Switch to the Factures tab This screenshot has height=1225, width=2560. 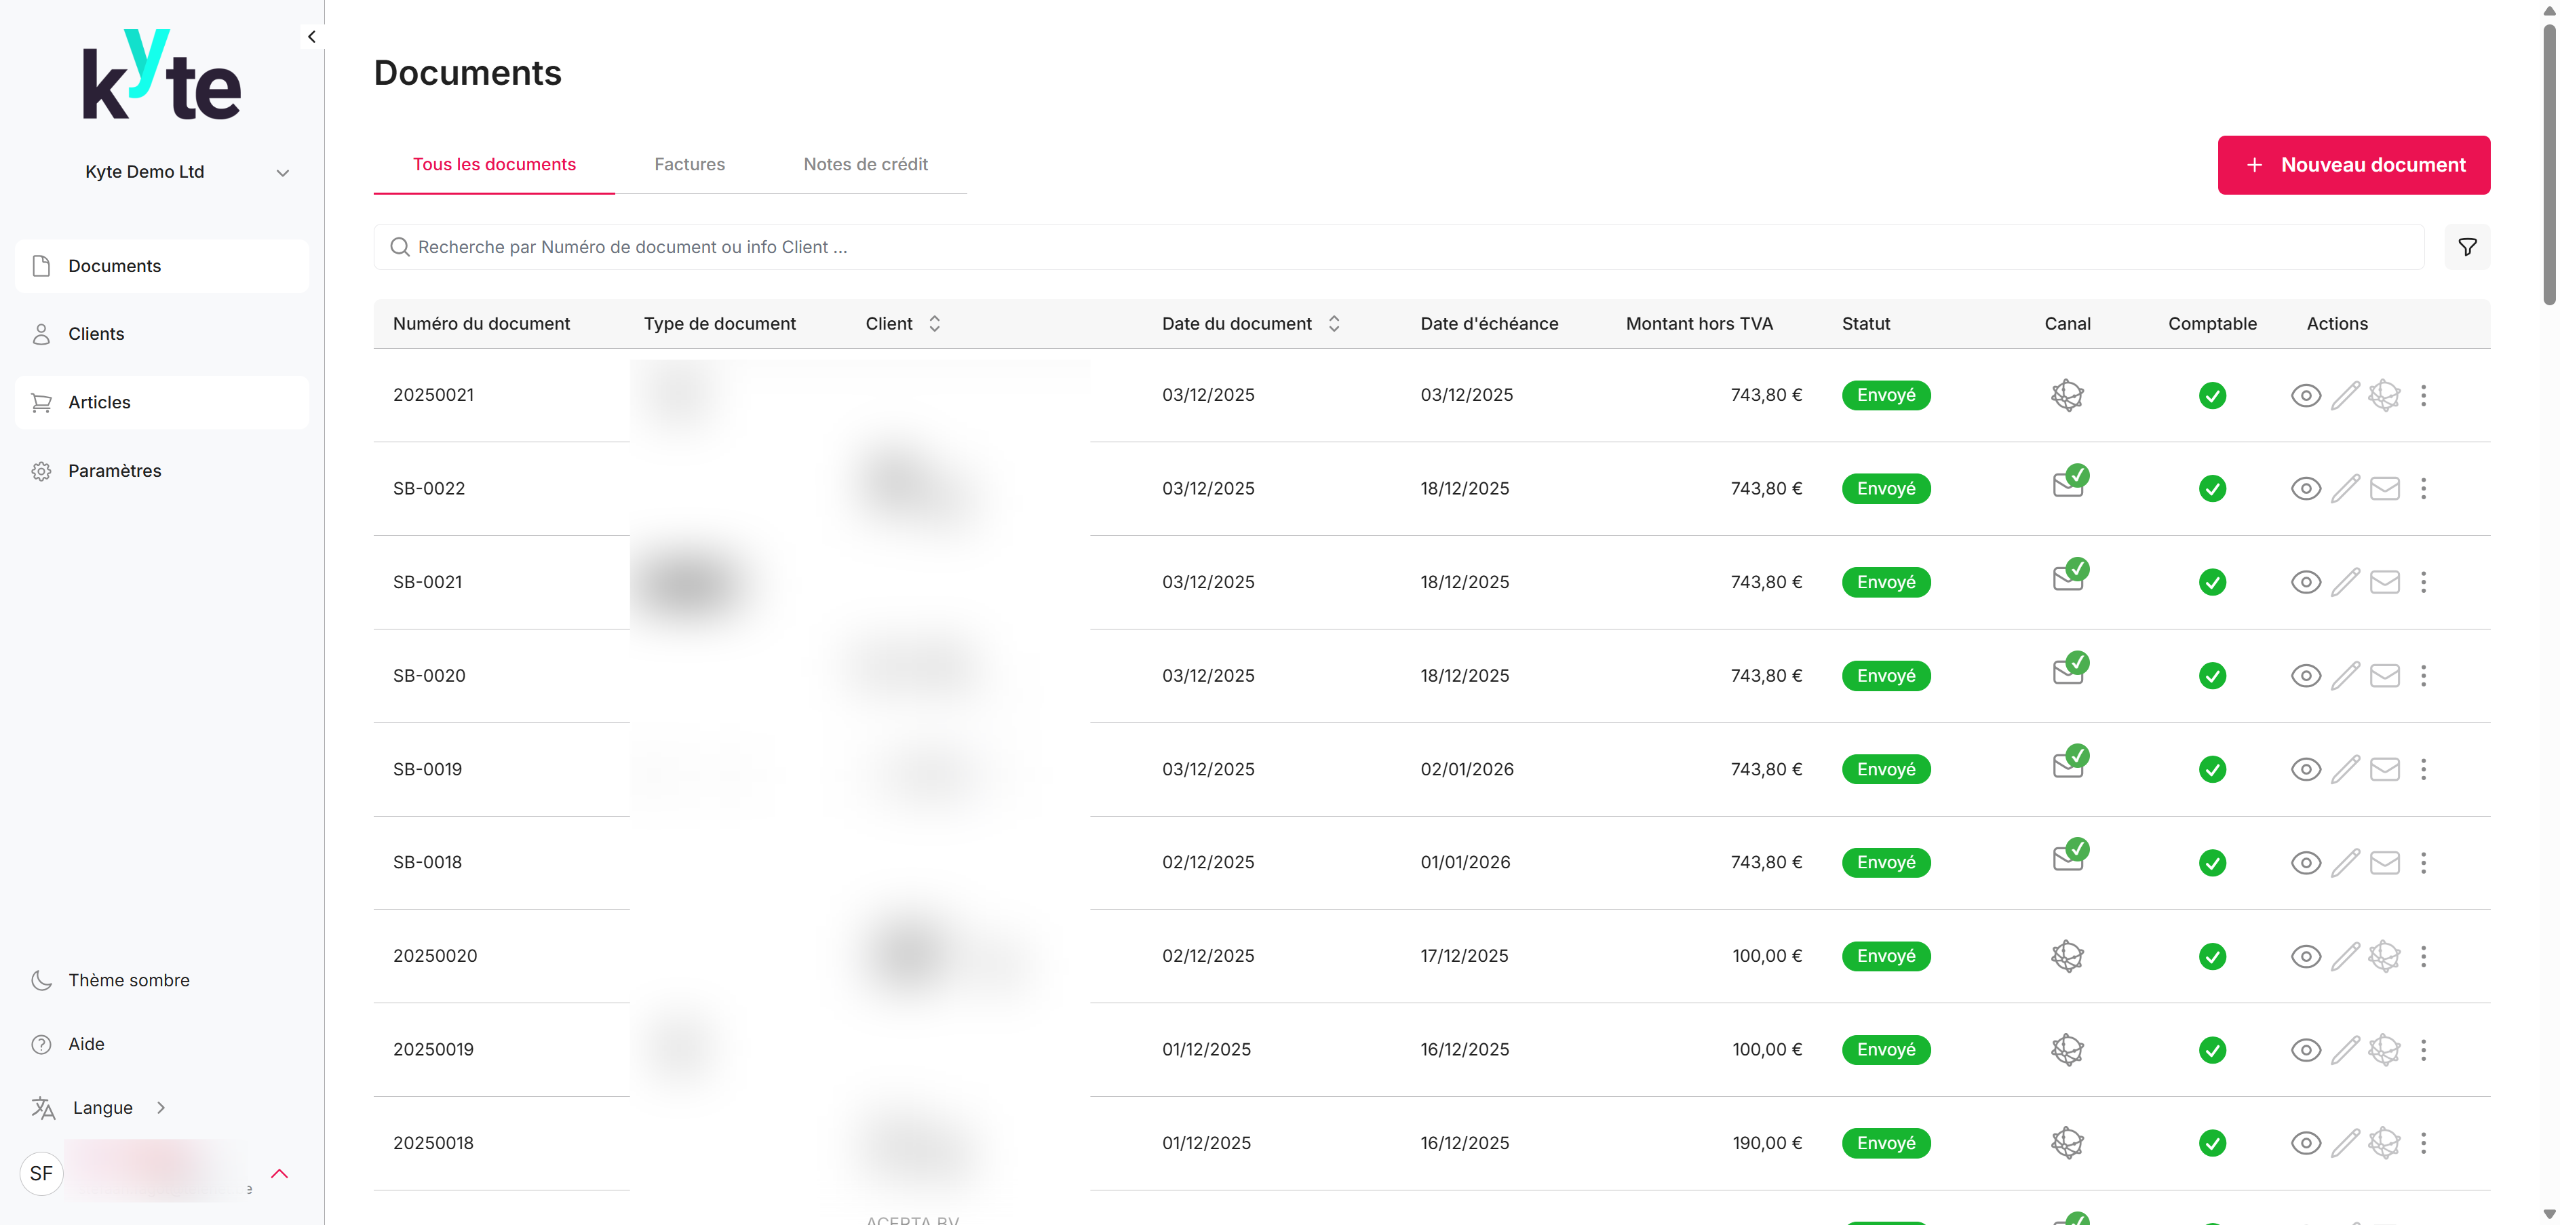tap(689, 164)
